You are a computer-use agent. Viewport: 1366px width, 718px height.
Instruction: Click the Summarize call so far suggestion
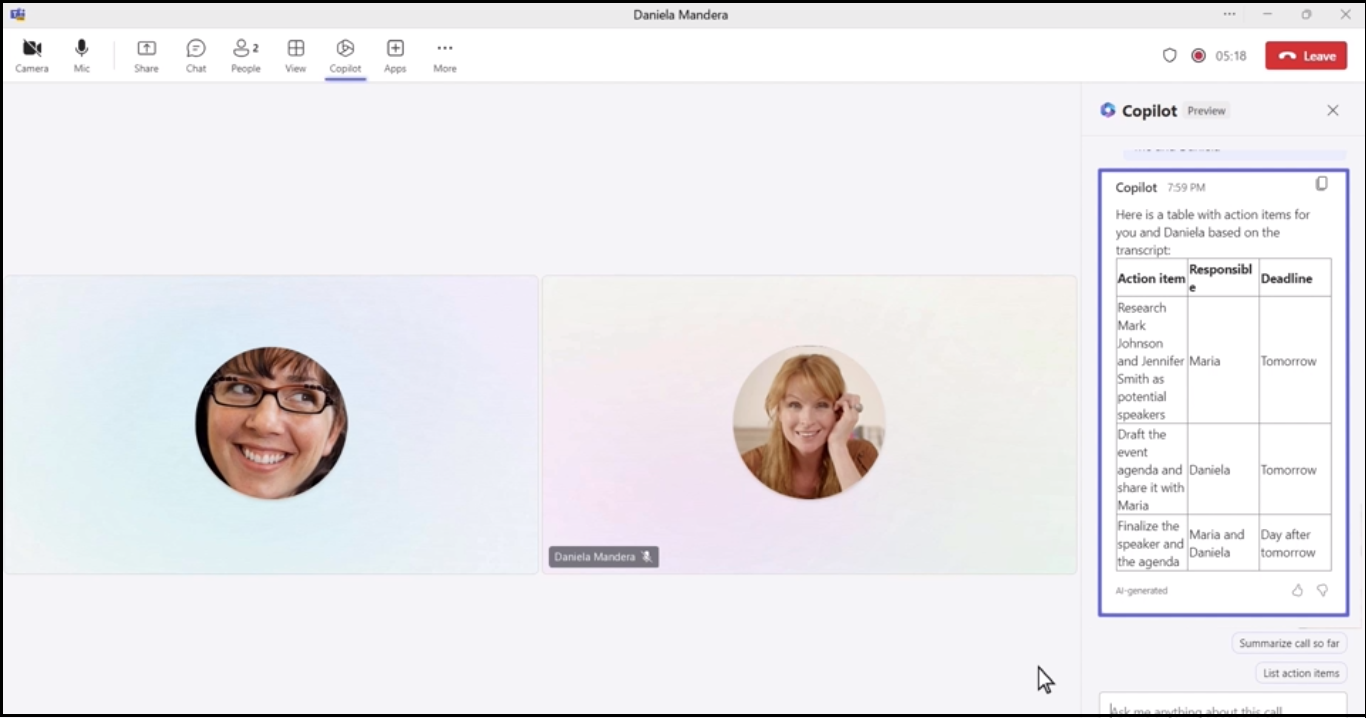(x=1289, y=643)
